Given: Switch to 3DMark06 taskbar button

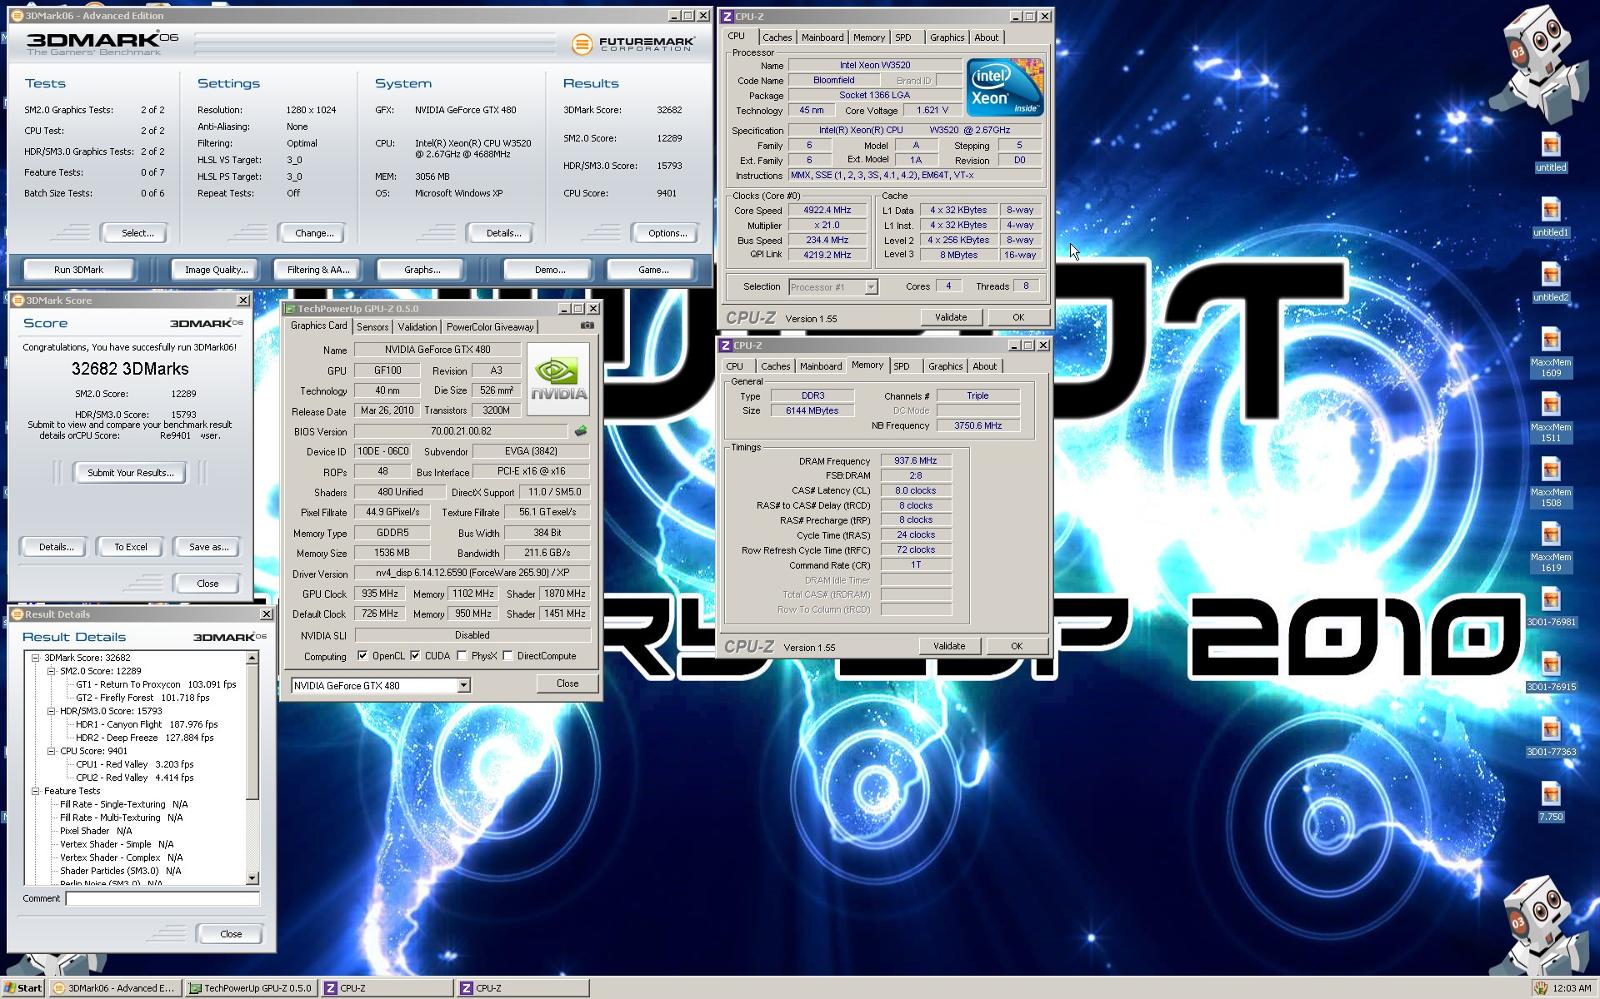Looking at the screenshot, I should coord(114,988).
